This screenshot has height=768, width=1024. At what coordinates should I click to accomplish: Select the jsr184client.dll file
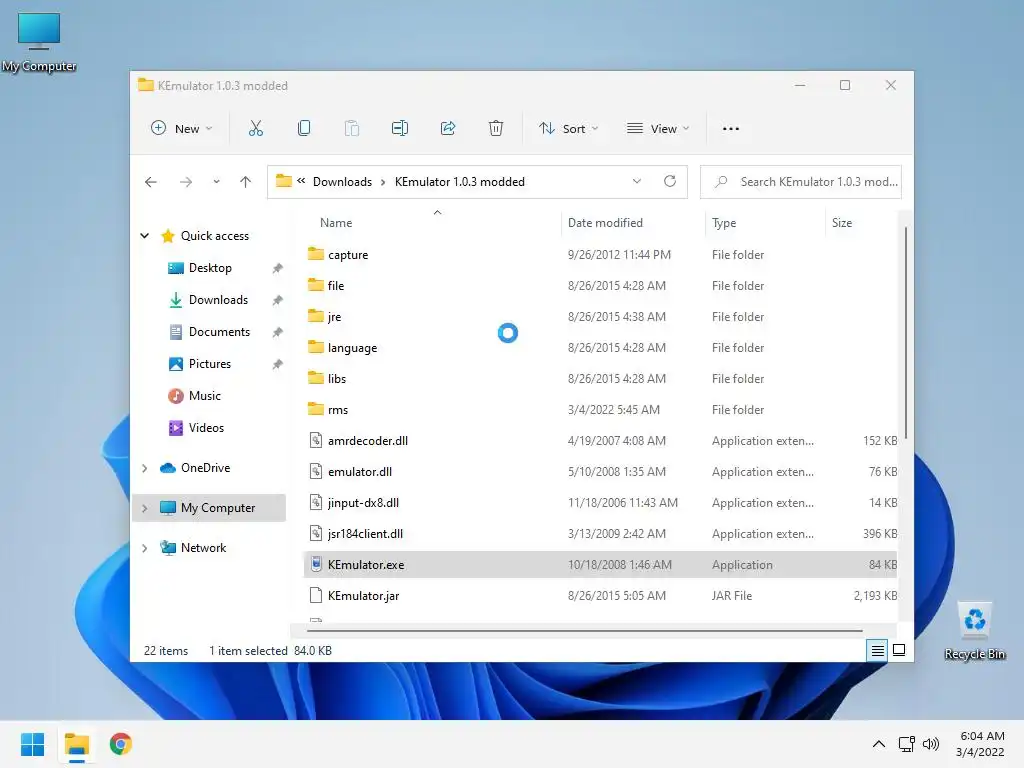[x=600, y=534]
